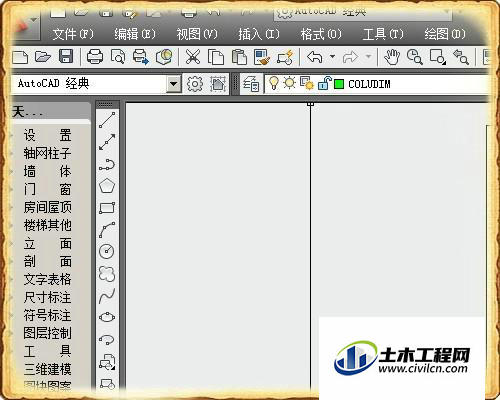This screenshot has height=400, width=500.
Task: Select the Polygon tool
Action: point(107,186)
